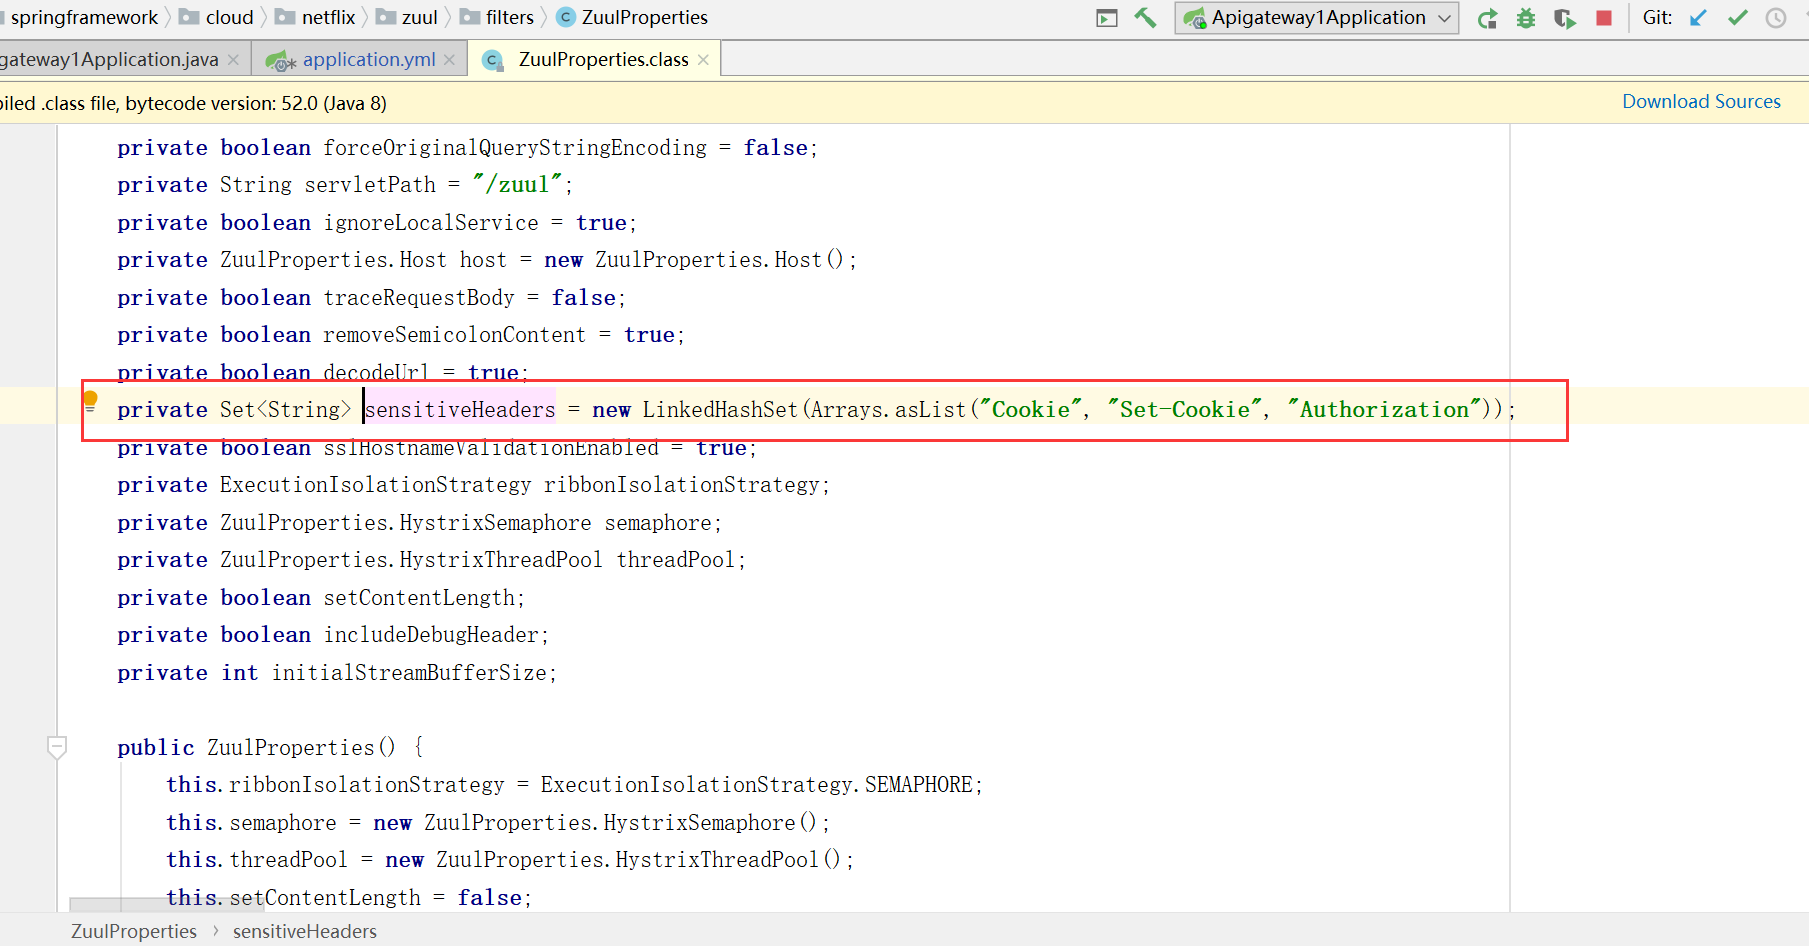This screenshot has height=946, width=1809.
Task: Click the yellow intention lightbulb in gutter
Action: (x=90, y=401)
